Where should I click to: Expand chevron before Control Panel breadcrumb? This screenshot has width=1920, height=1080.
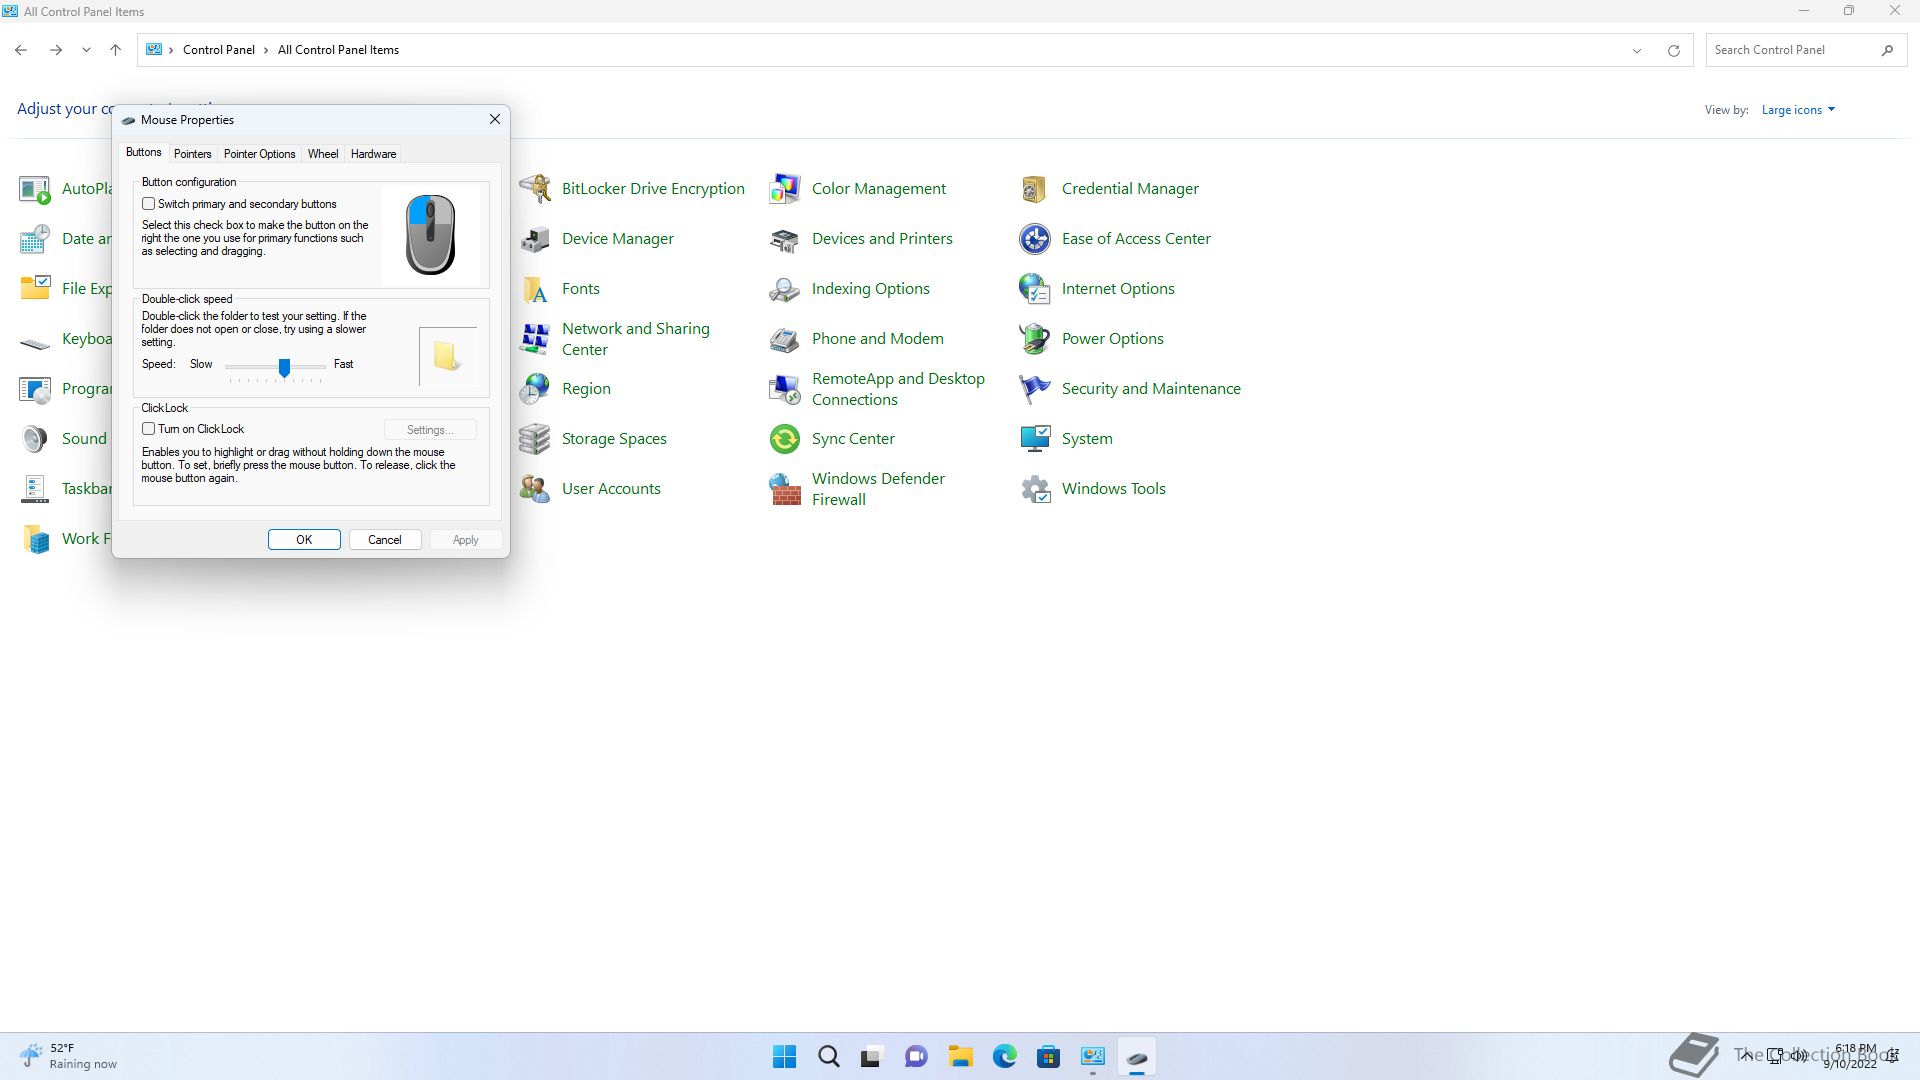point(171,50)
